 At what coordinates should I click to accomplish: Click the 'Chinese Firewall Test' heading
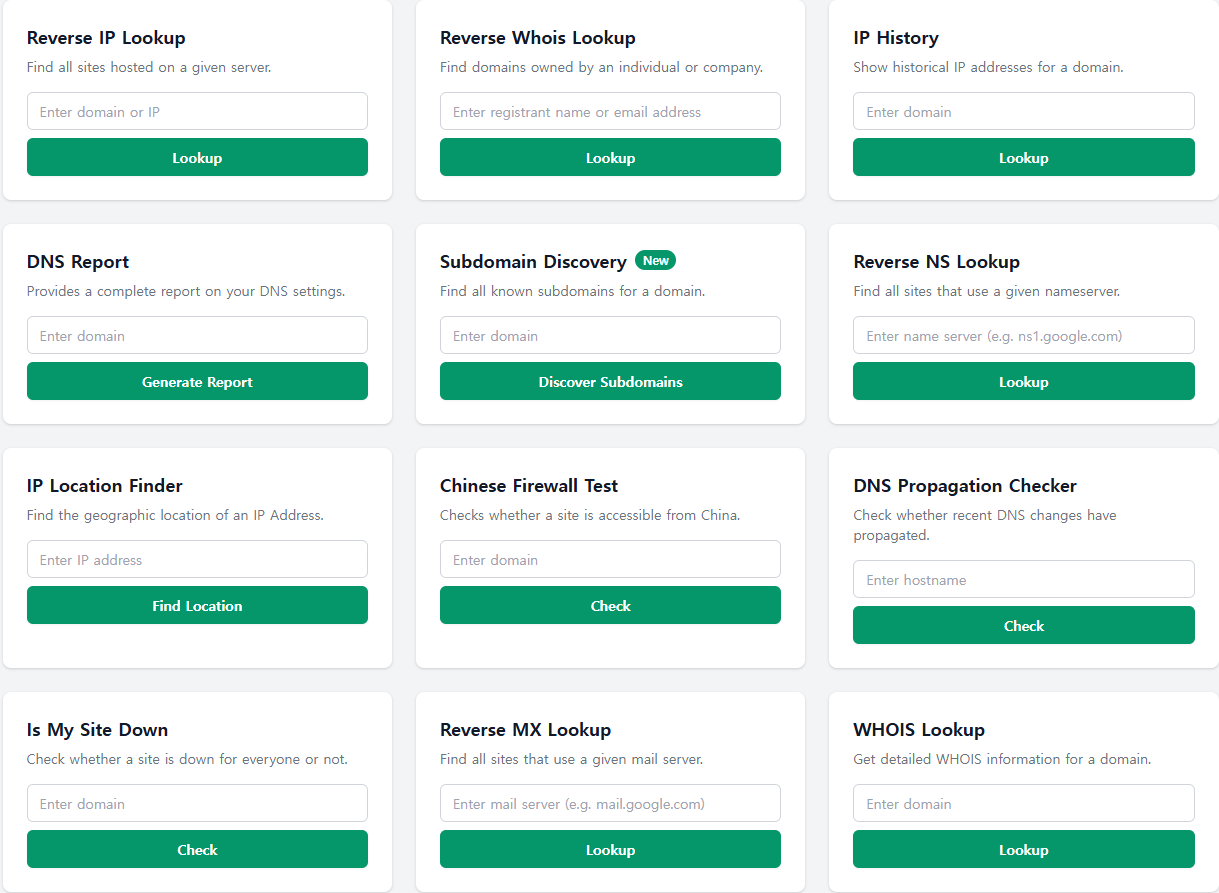(x=529, y=486)
